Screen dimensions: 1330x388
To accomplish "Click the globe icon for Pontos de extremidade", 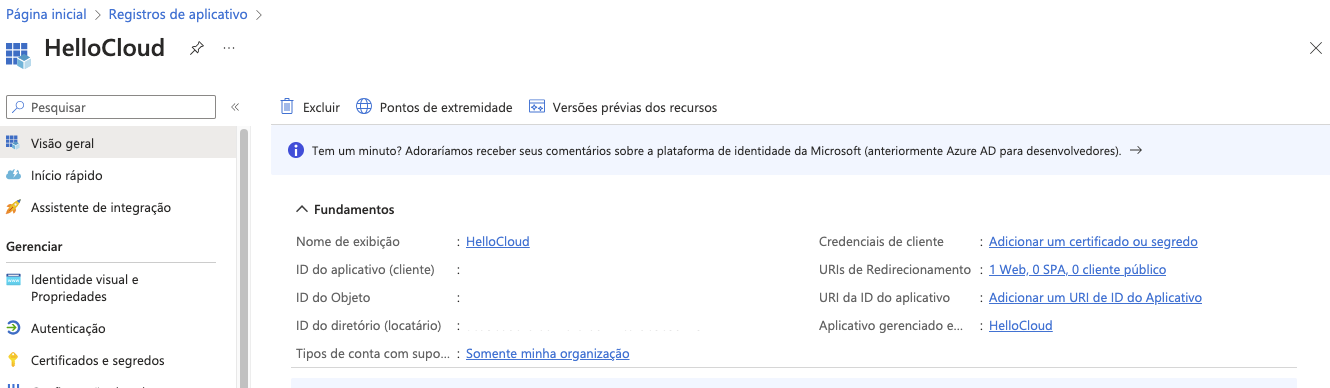I will click(364, 107).
